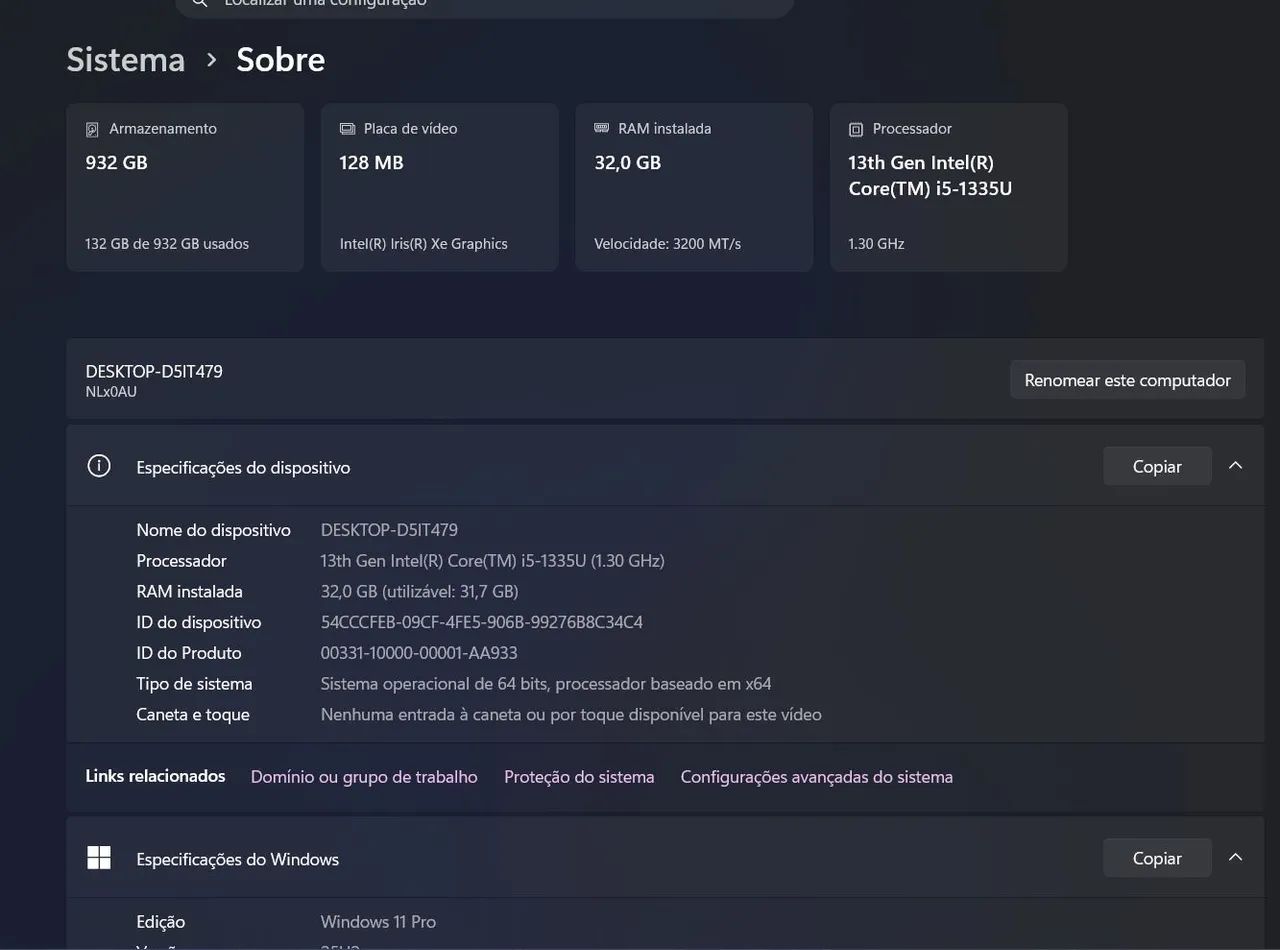Click the NLx0AU model text

pos(111,392)
